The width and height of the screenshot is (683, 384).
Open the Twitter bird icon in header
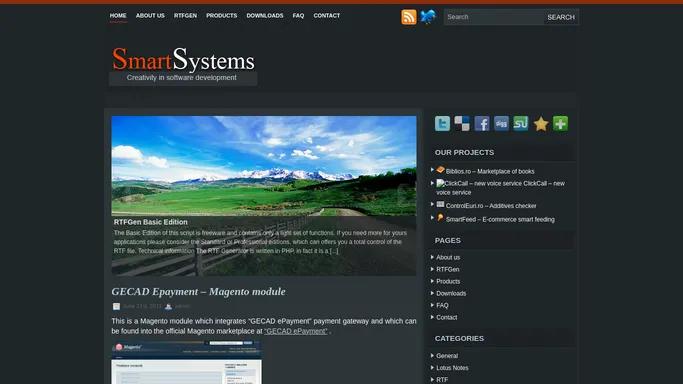tap(428, 17)
